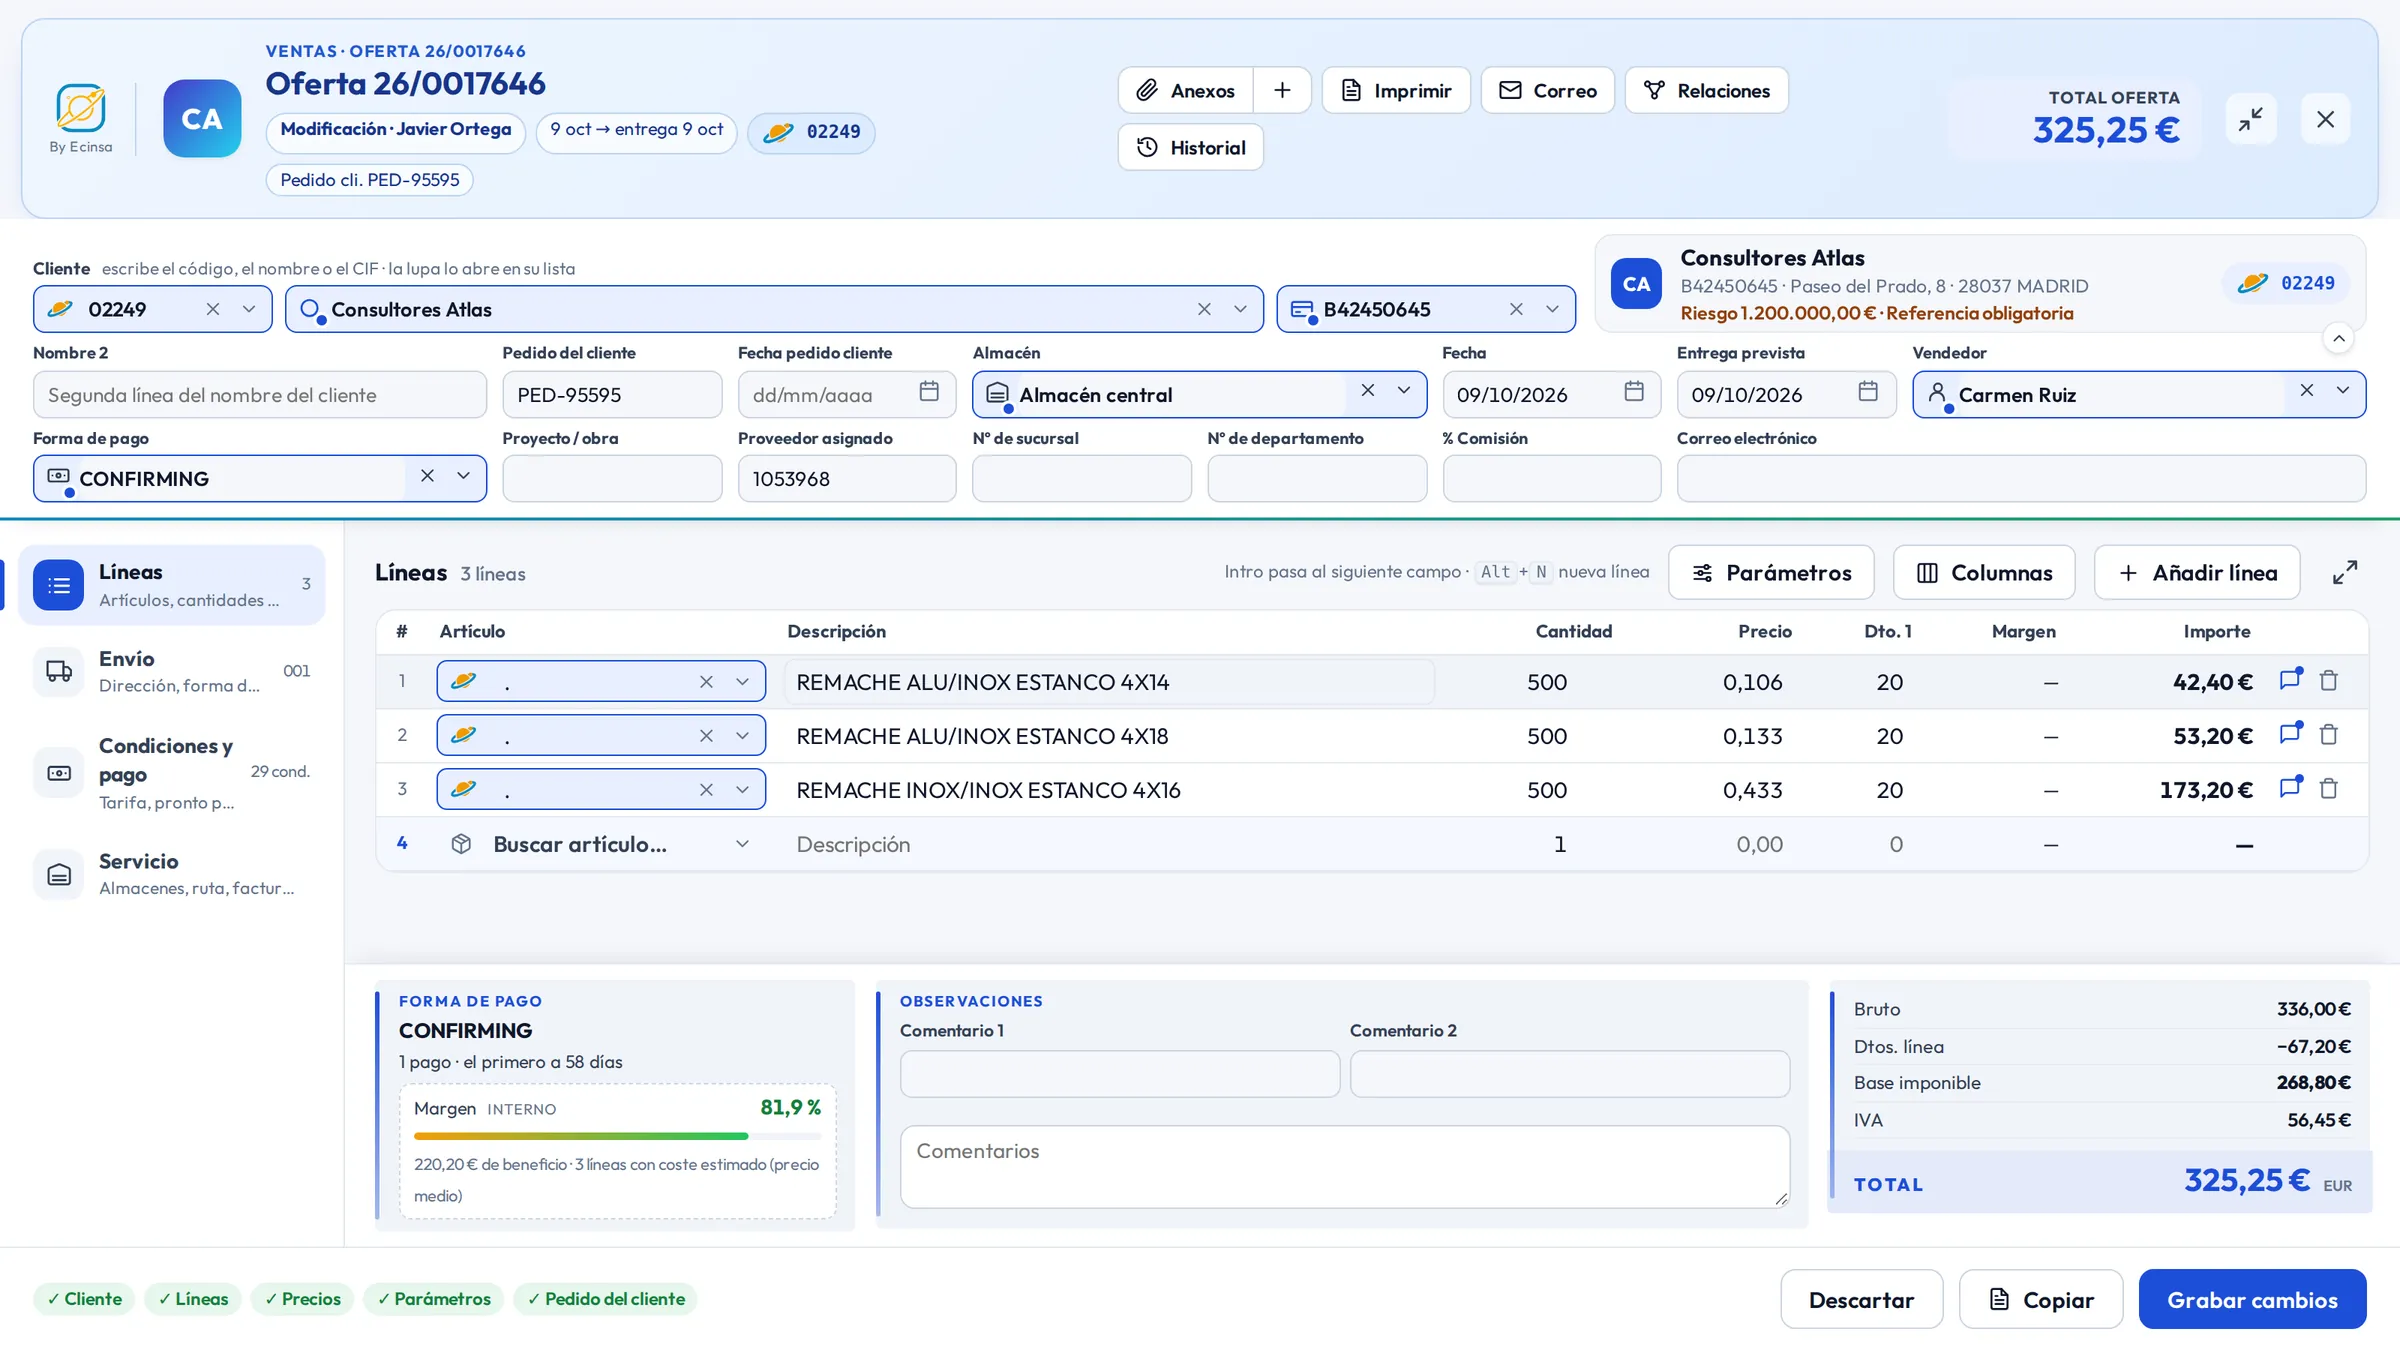The width and height of the screenshot is (2400, 1350).
Task: Delete line REMACHE INOX/INOX ESTANCO 4X16 with trash icon
Action: click(2329, 789)
